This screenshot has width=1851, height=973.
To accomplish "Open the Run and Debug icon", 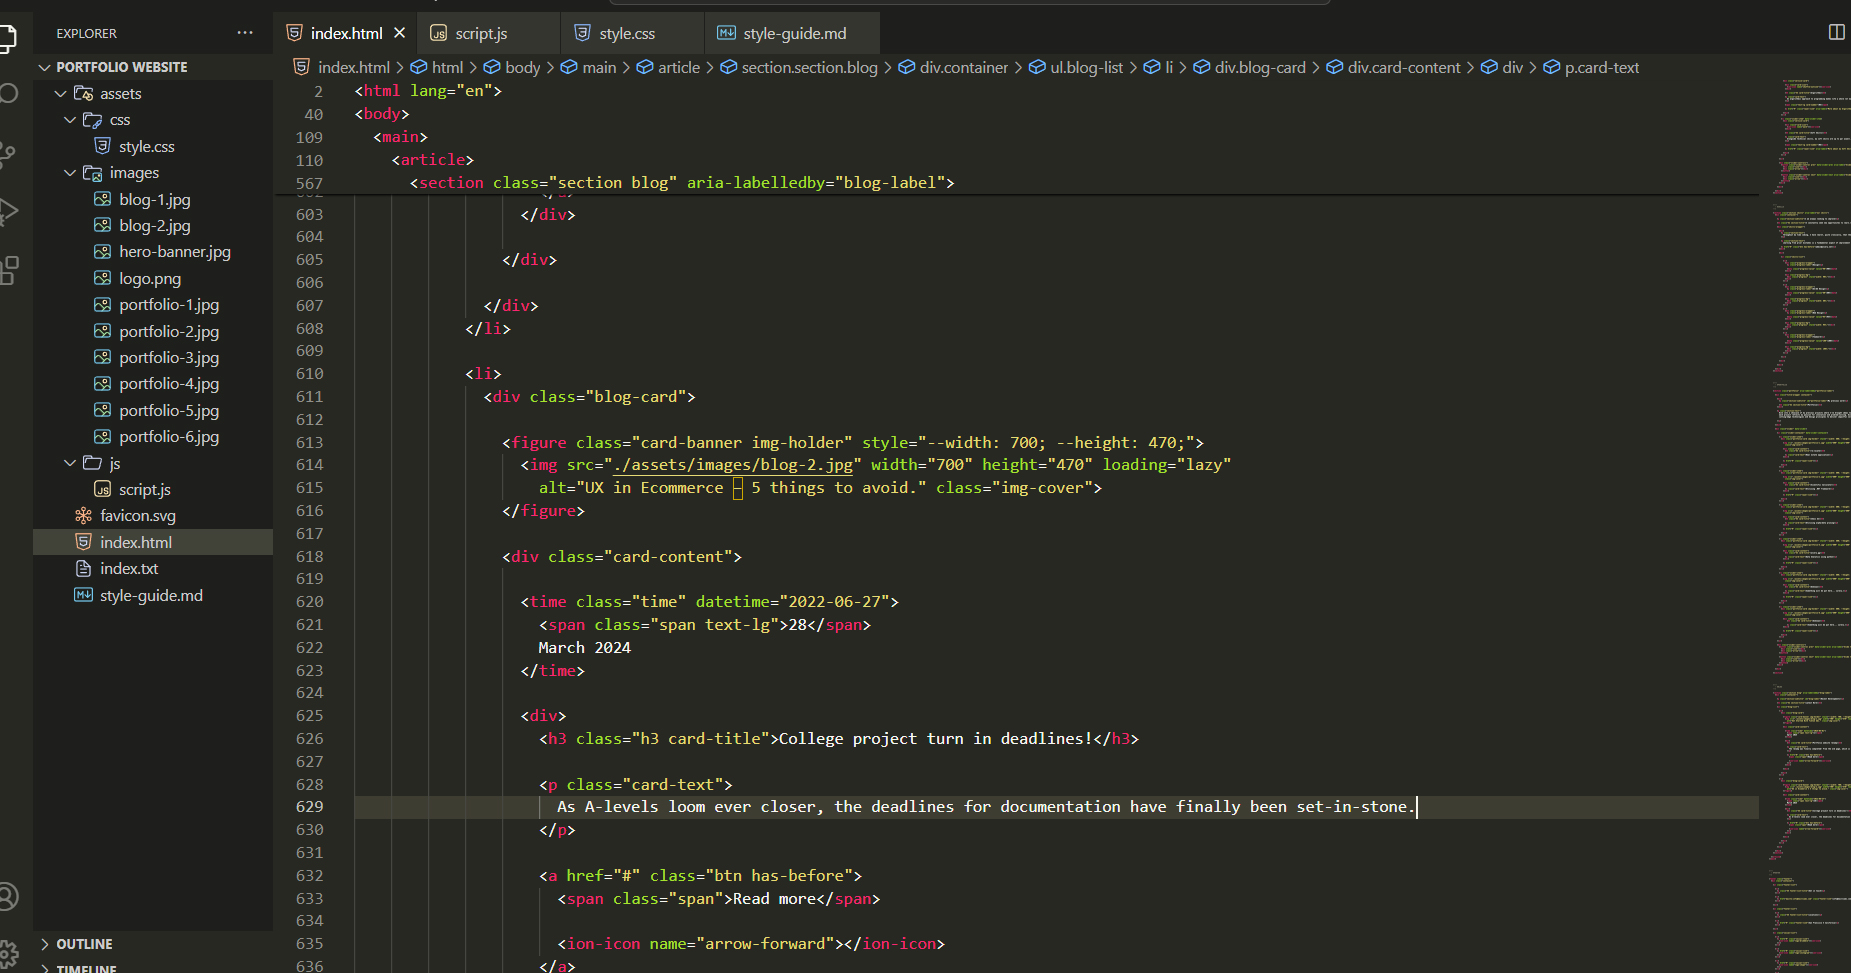I will click(7, 211).
